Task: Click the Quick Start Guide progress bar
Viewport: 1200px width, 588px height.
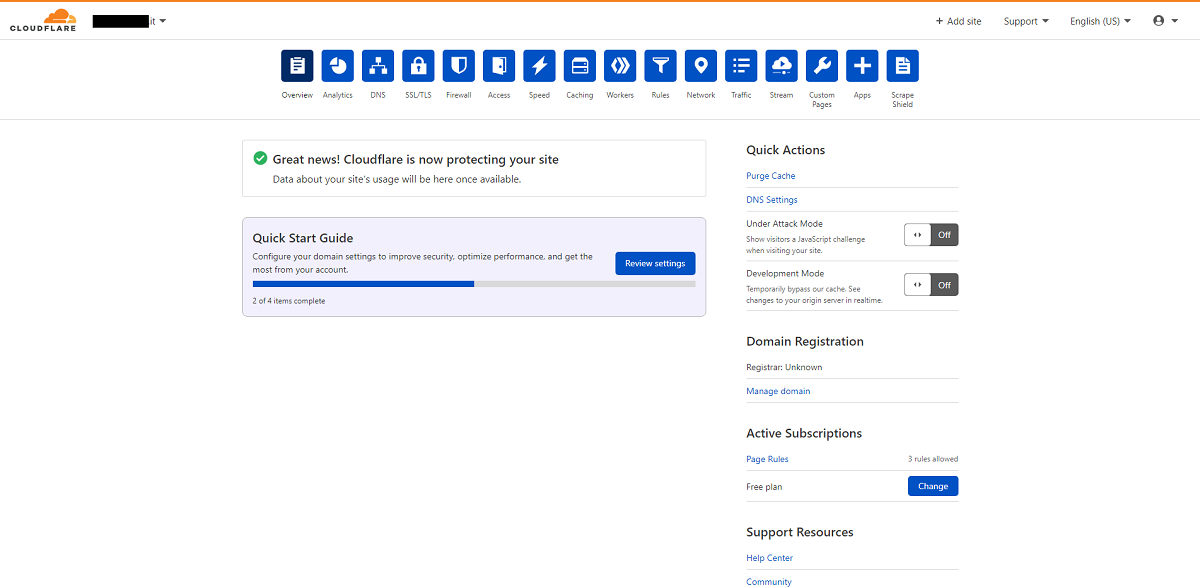Action: point(474,284)
